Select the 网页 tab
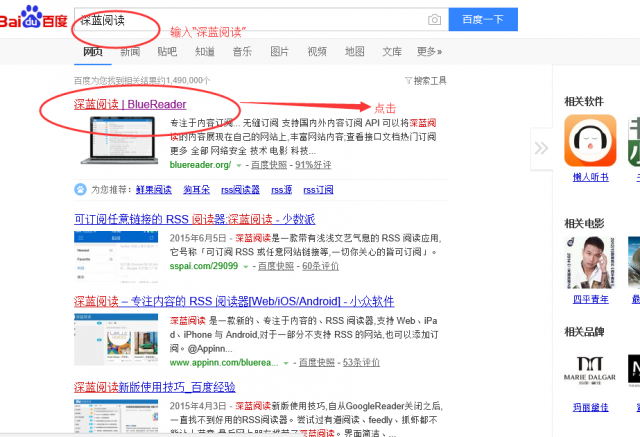This screenshot has height=437, width=640. (93, 52)
